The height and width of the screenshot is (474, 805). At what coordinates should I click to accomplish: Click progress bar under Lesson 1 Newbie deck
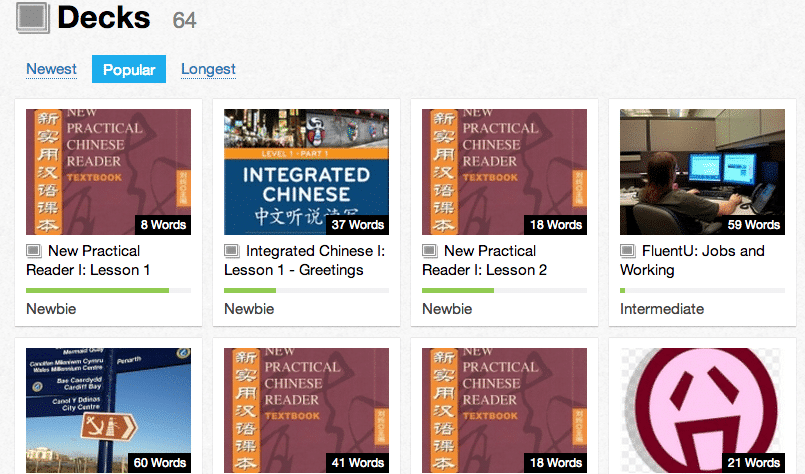108,291
